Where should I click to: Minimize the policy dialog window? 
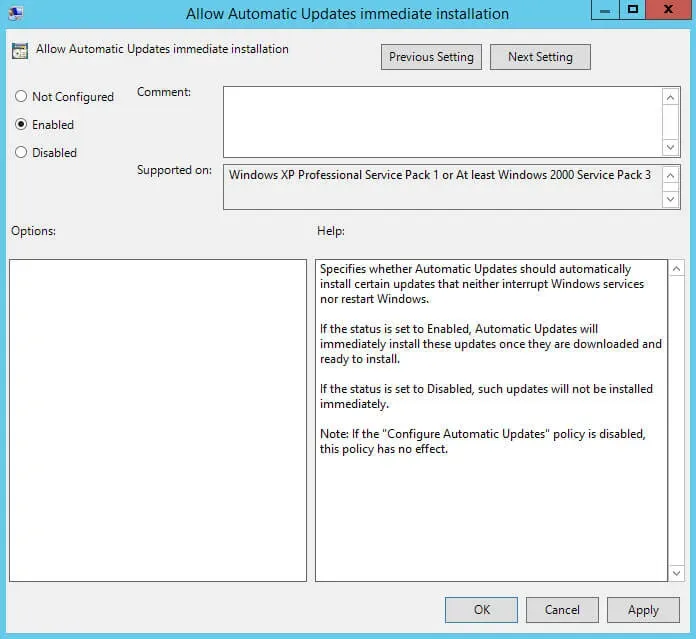point(605,10)
